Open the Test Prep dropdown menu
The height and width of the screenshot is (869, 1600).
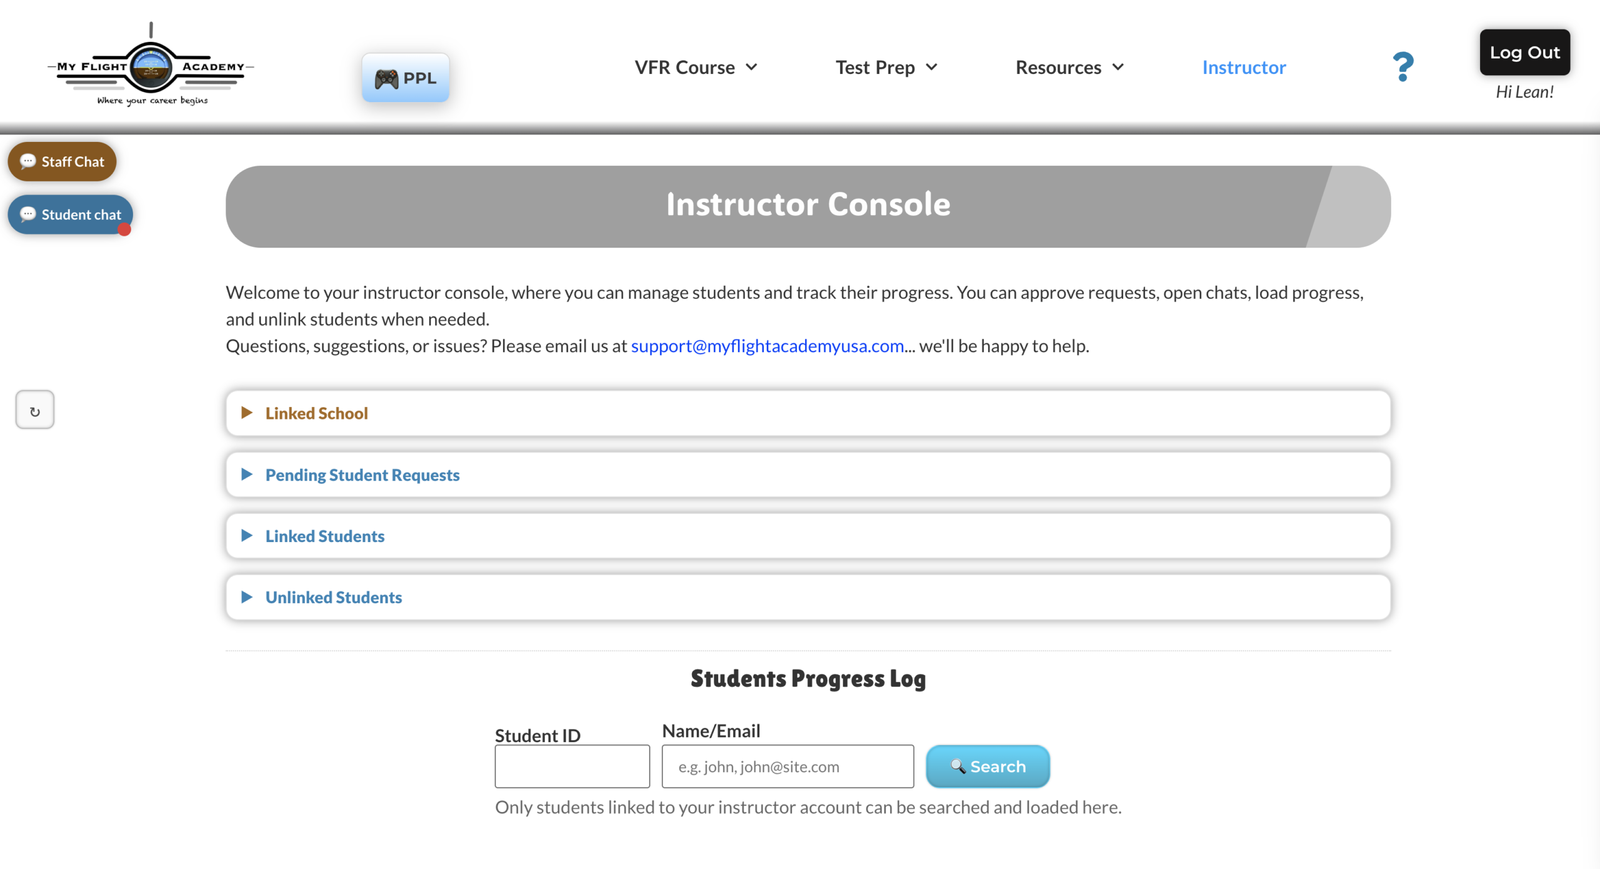[x=886, y=67]
